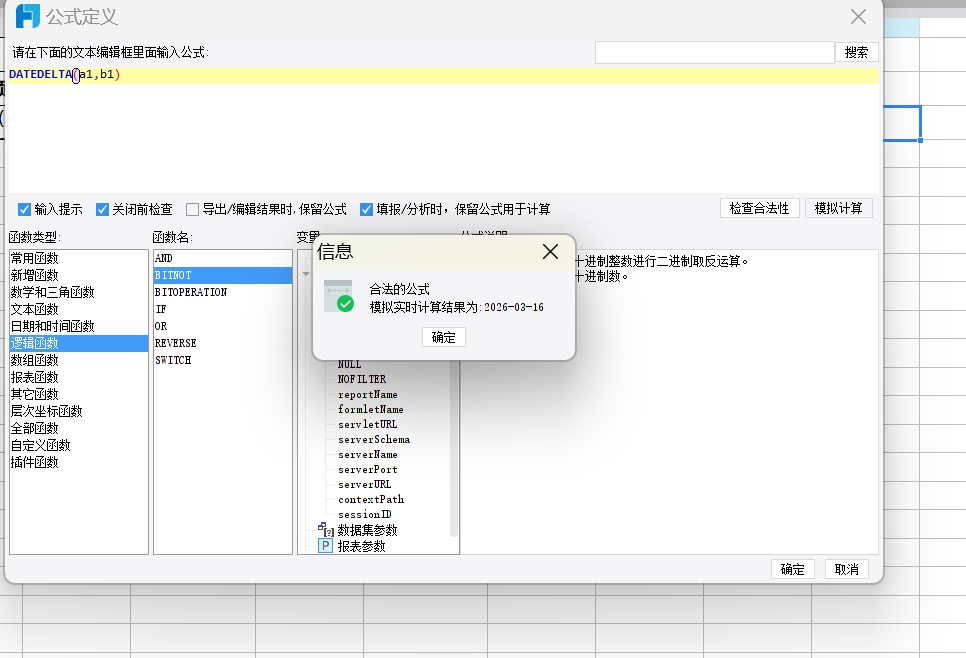Image resolution: width=966 pixels, height=658 pixels.
Task: Click NOFILTER in variable tree
Action: point(362,380)
